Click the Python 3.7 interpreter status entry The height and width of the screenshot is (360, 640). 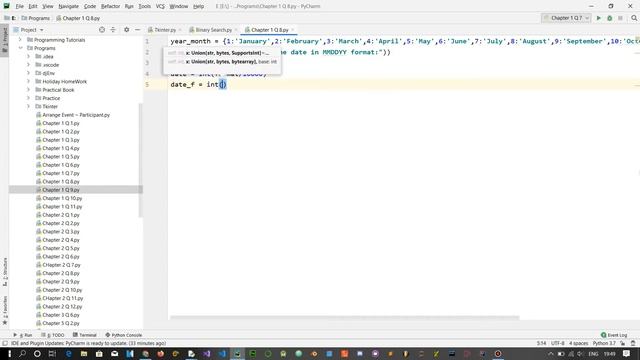(604, 343)
